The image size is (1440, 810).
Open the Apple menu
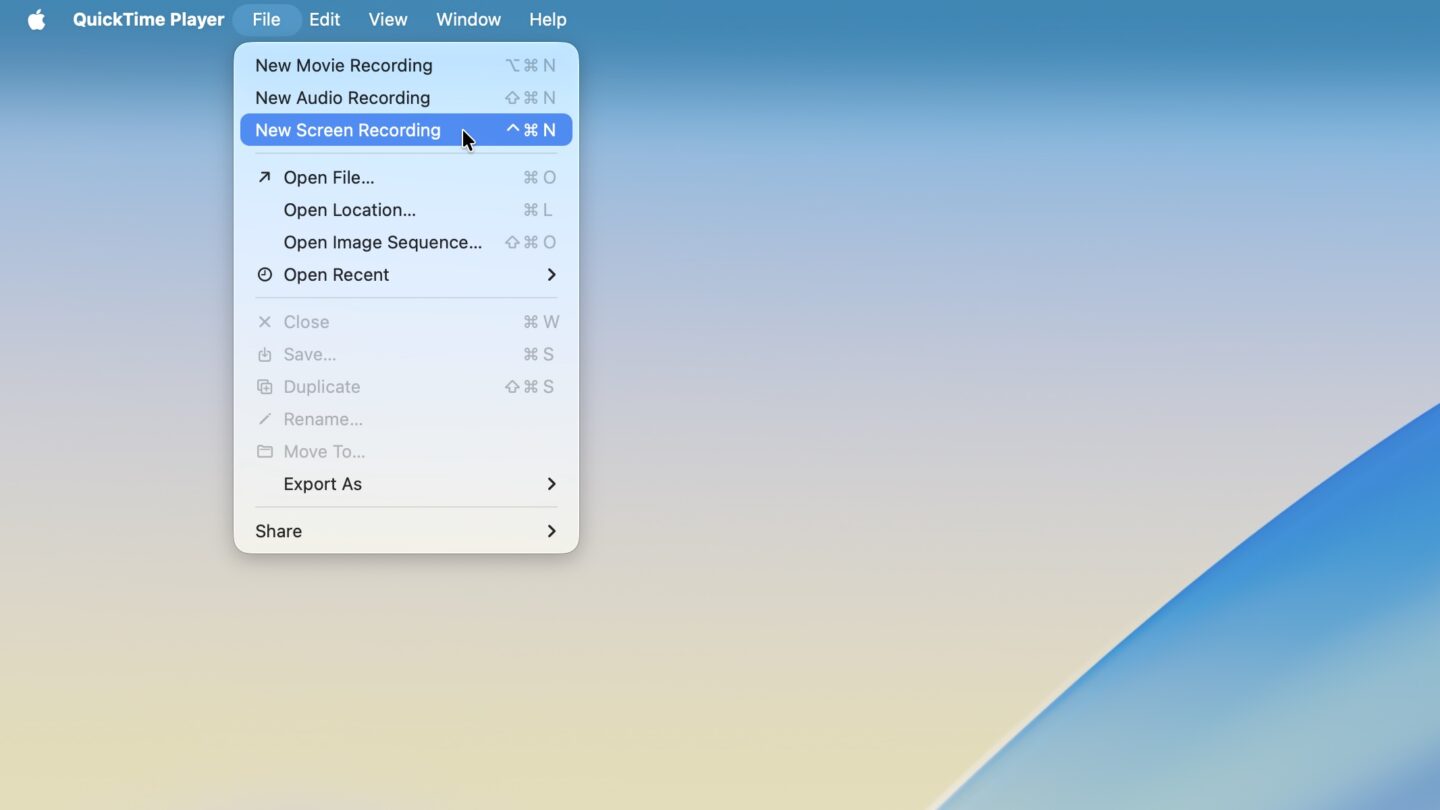pos(36,19)
